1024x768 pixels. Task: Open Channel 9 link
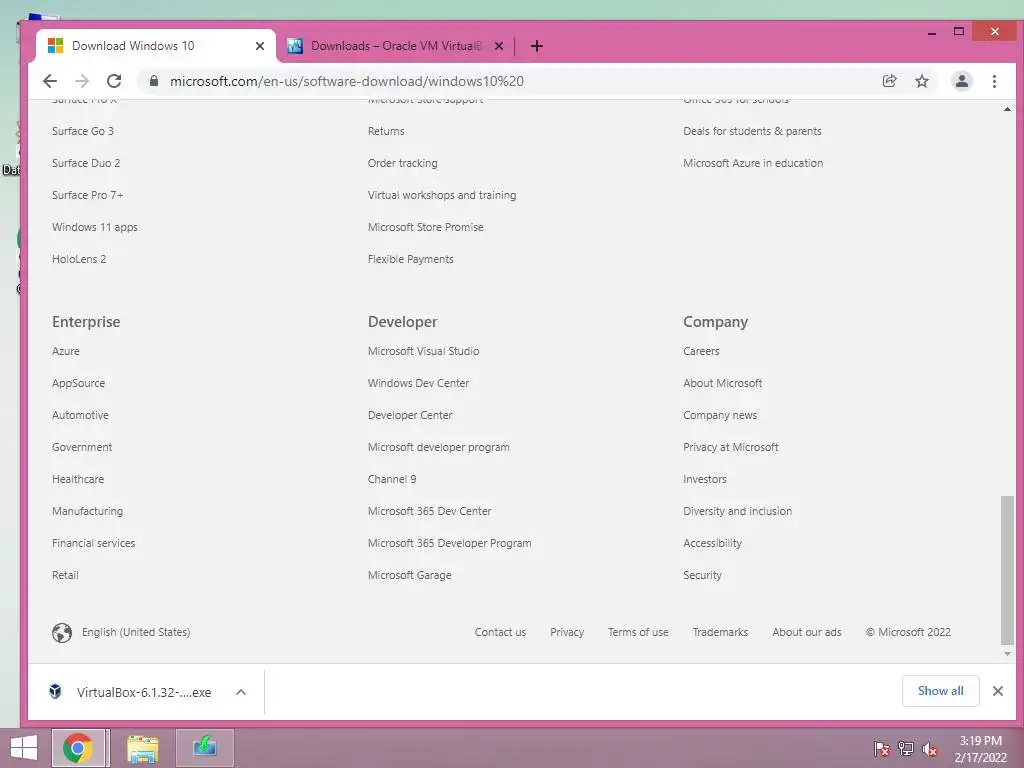(x=392, y=479)
